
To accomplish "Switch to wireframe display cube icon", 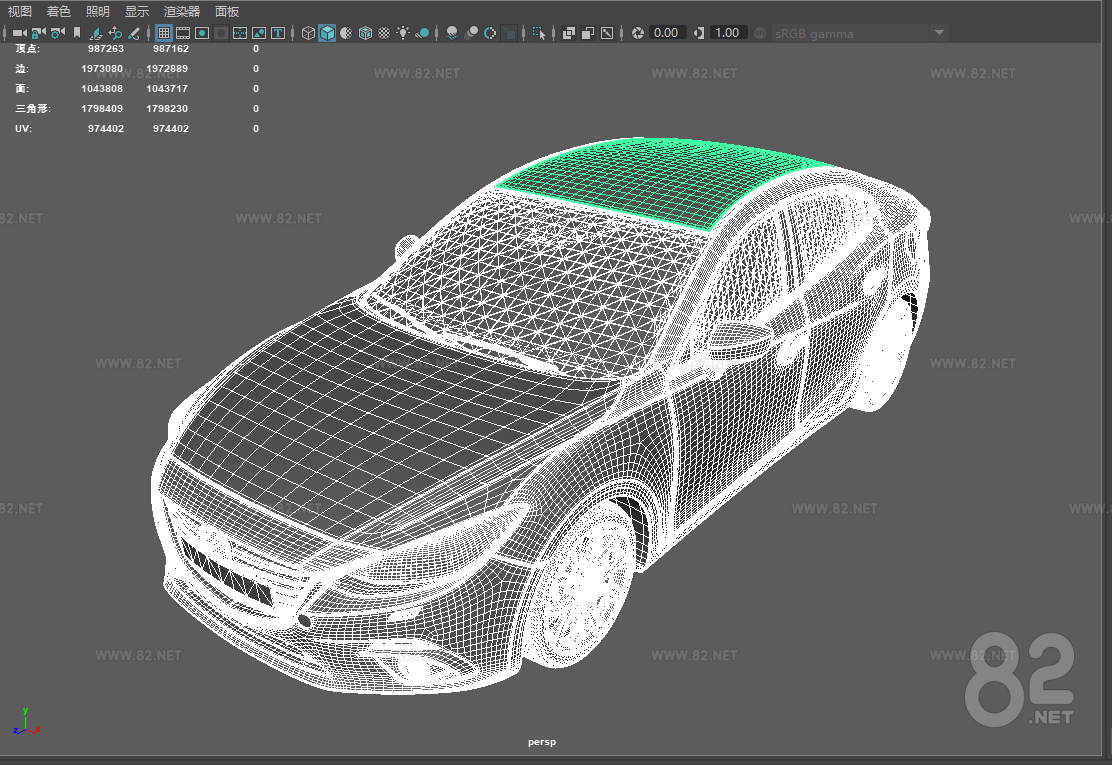I will click(308, 33).
